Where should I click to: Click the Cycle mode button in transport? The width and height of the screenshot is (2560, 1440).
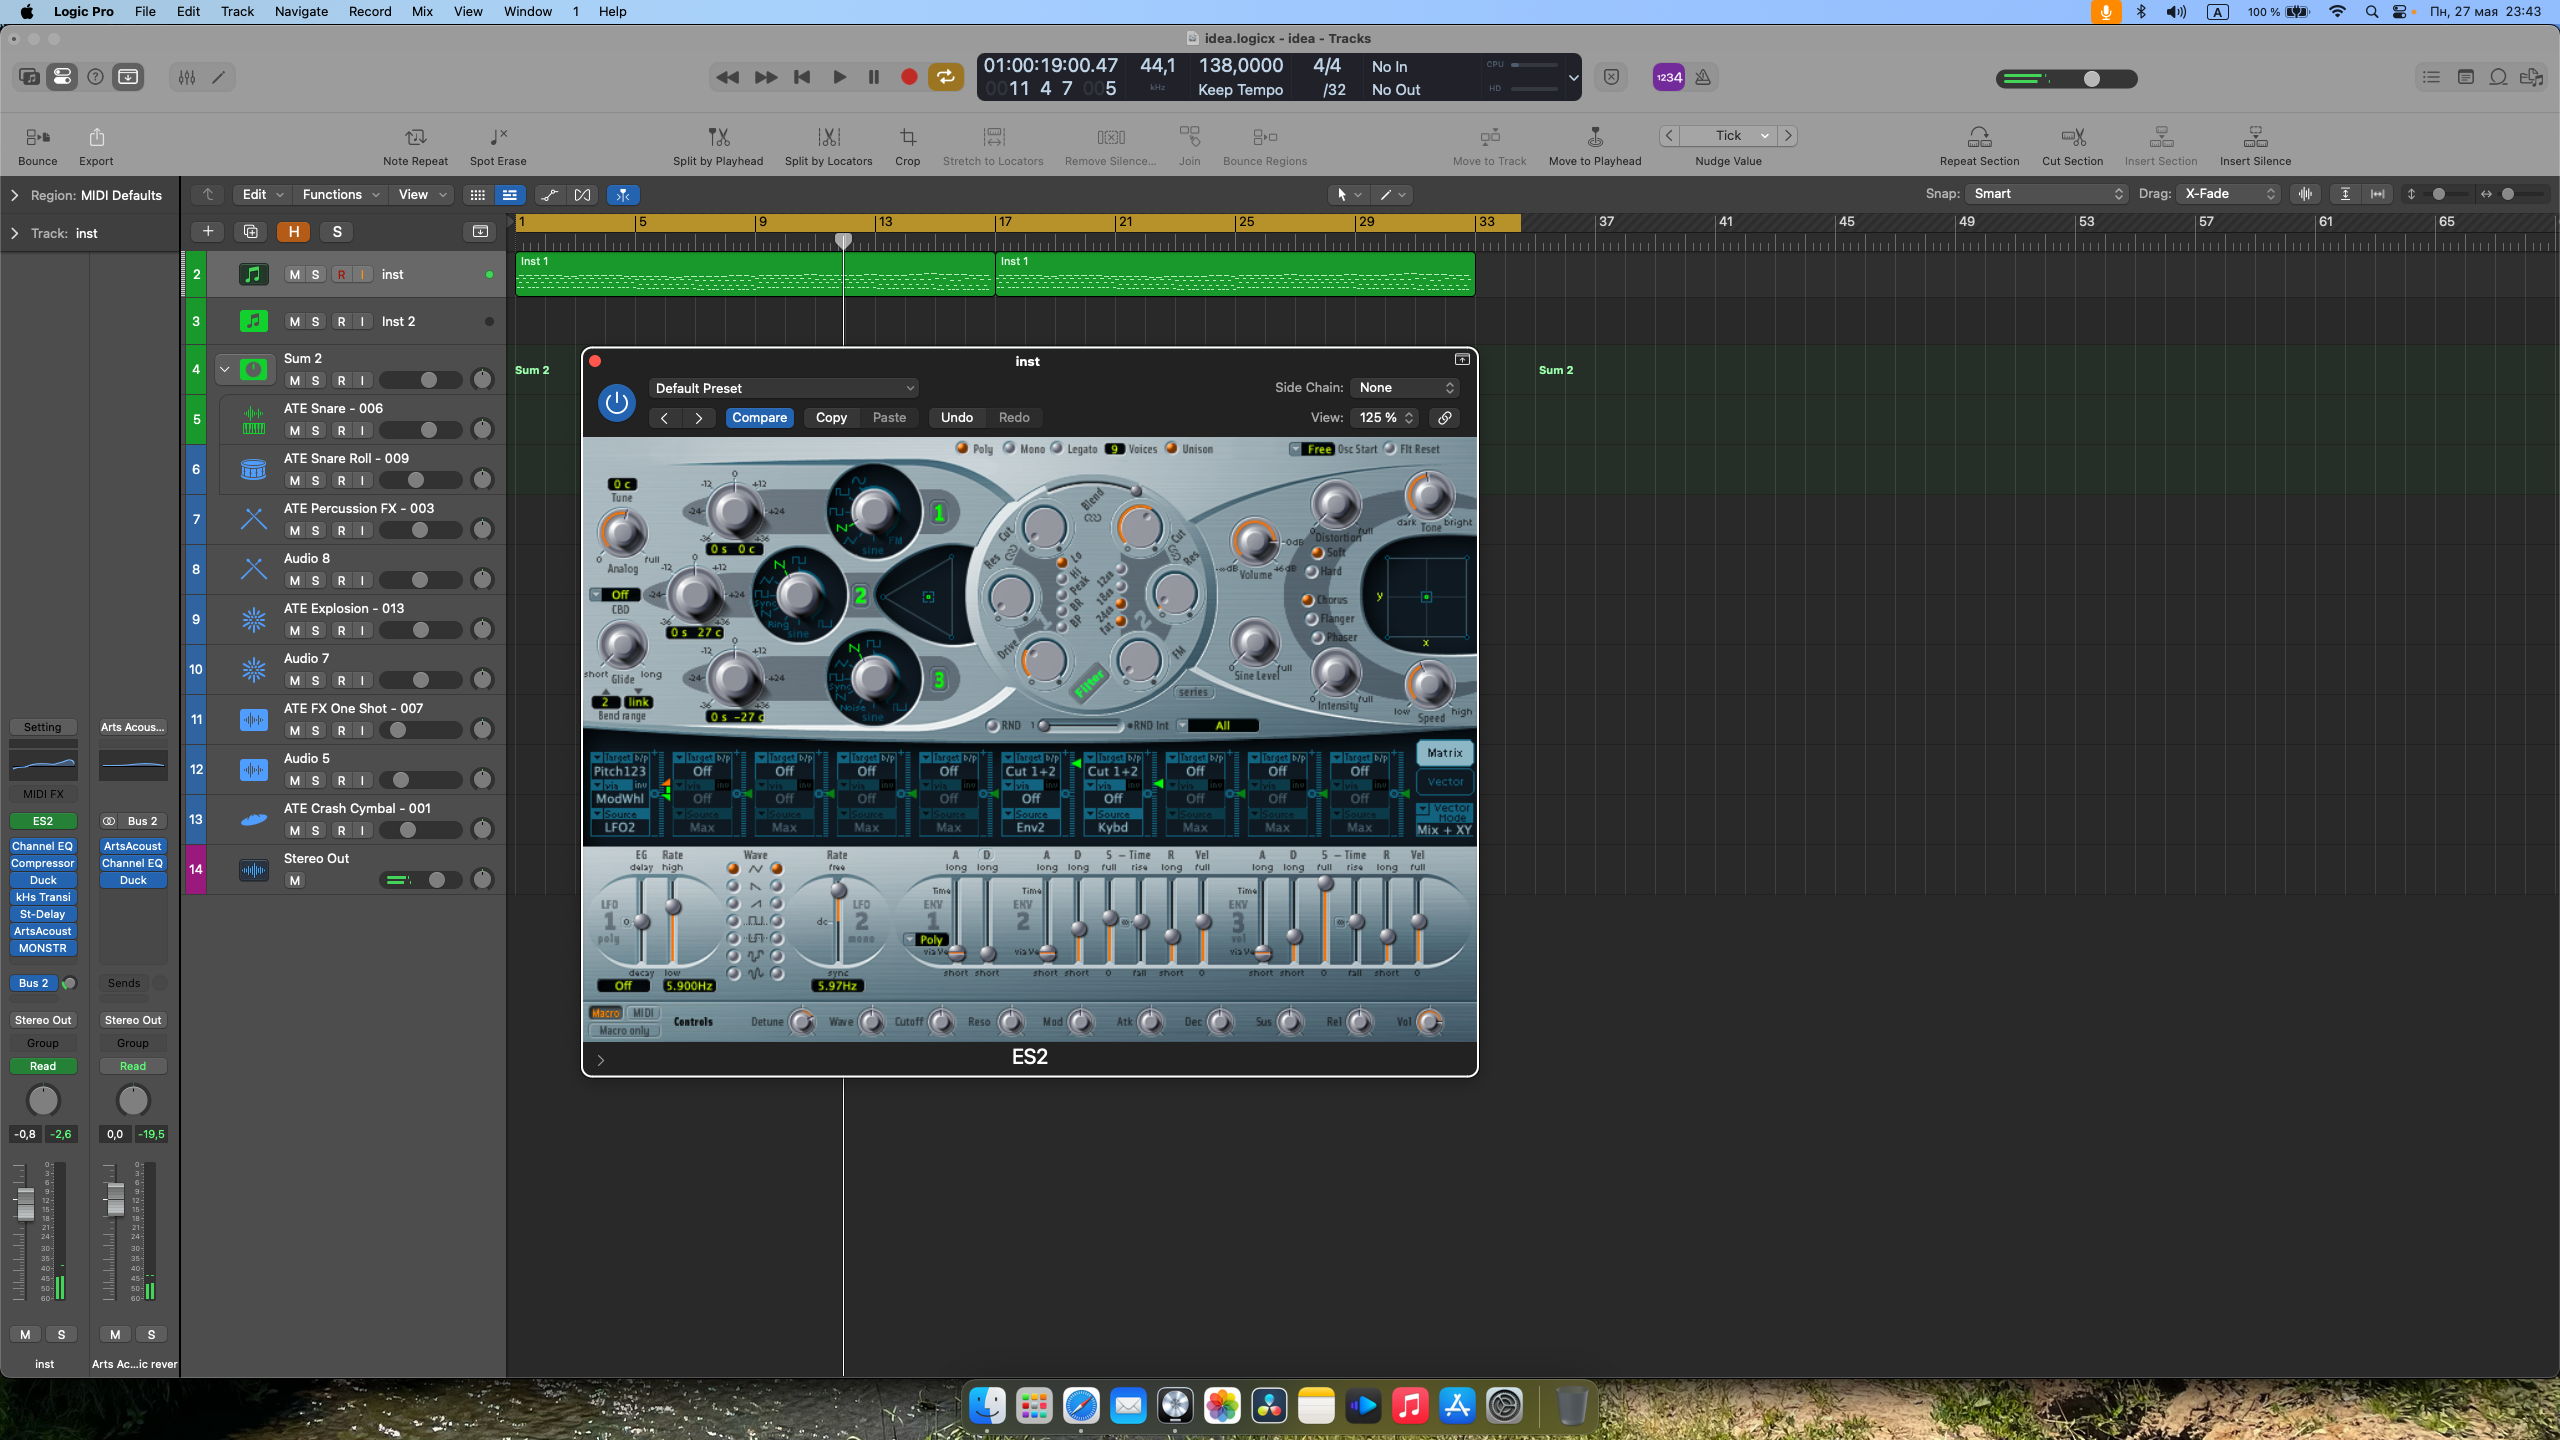pyautogui.click(x=945, y=77)
